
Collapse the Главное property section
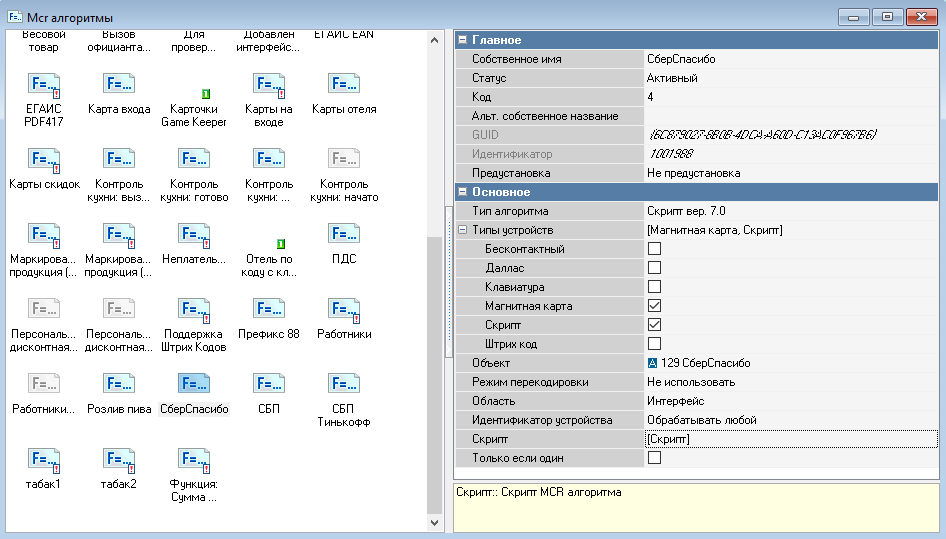(463, 40)
